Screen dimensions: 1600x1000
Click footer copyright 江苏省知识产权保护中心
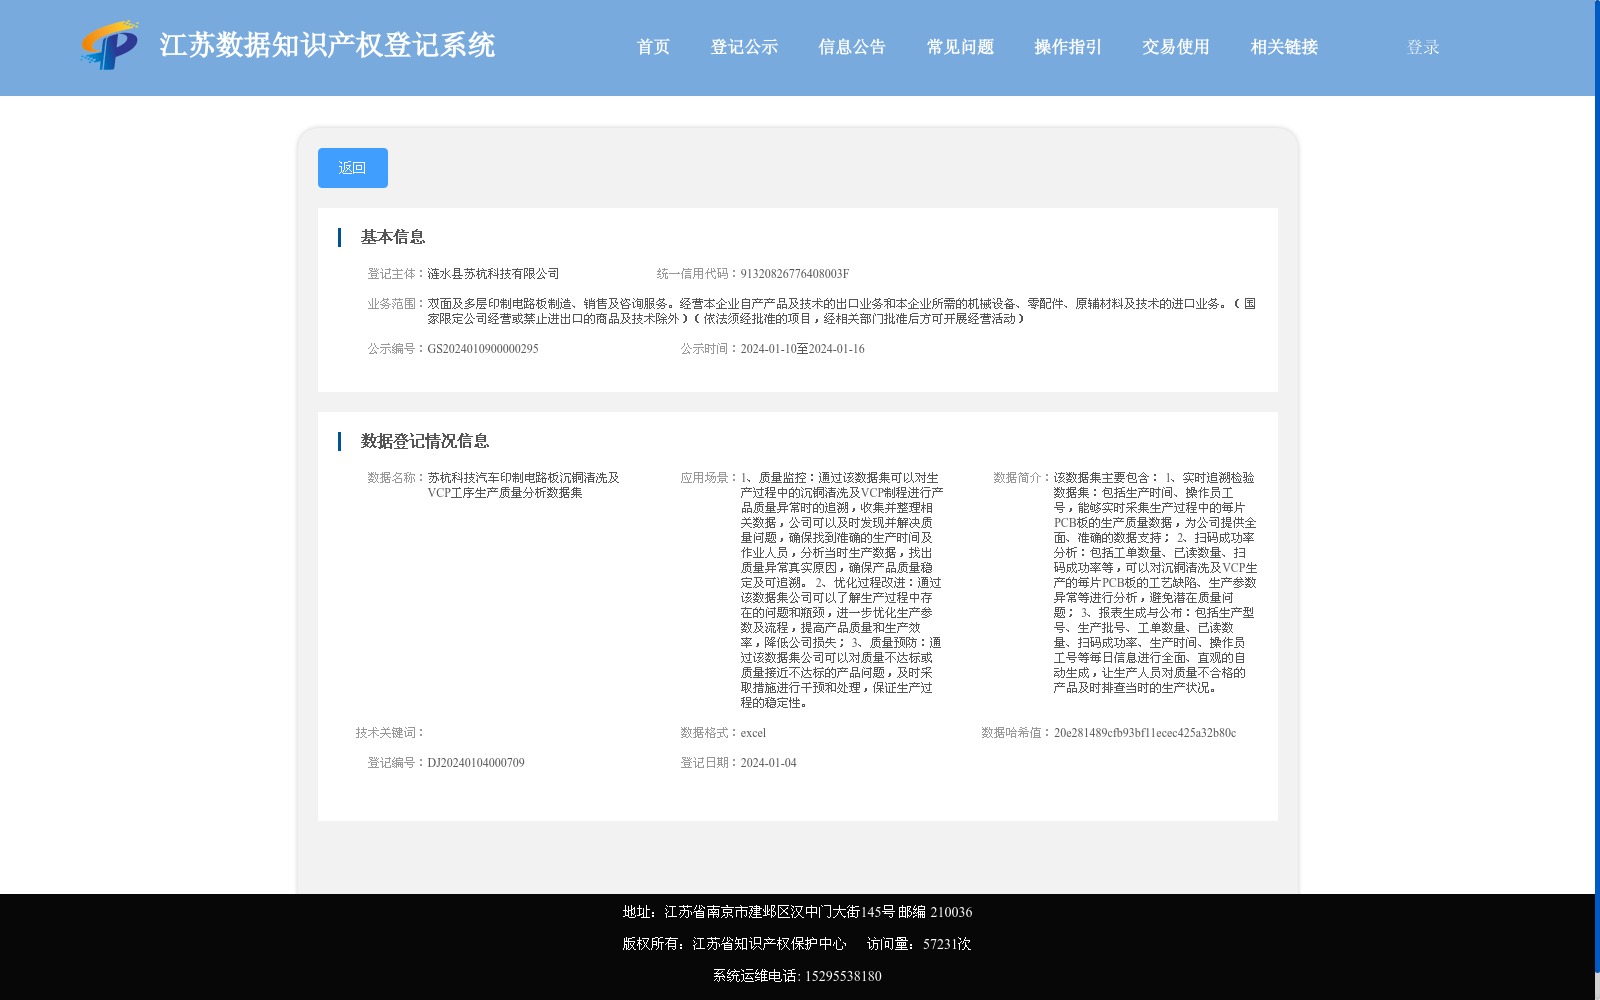pyautogui.click(x=769, y=944)
